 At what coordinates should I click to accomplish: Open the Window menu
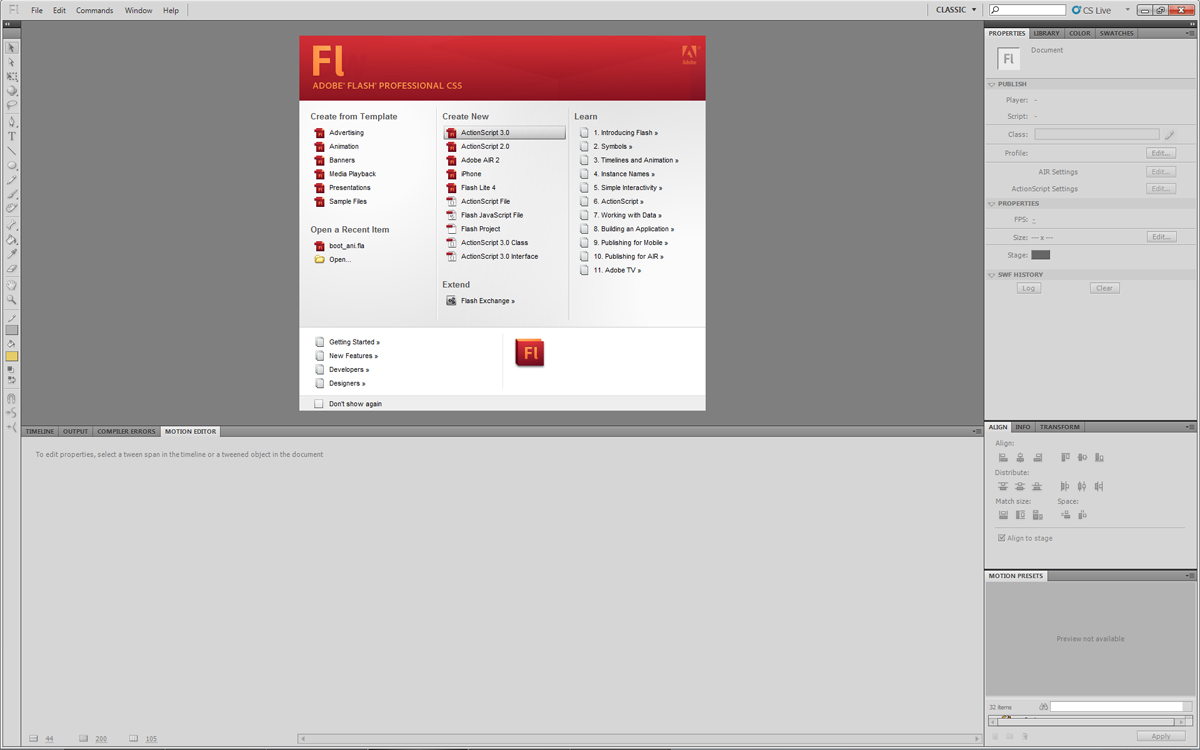click(x=139, y=10)
